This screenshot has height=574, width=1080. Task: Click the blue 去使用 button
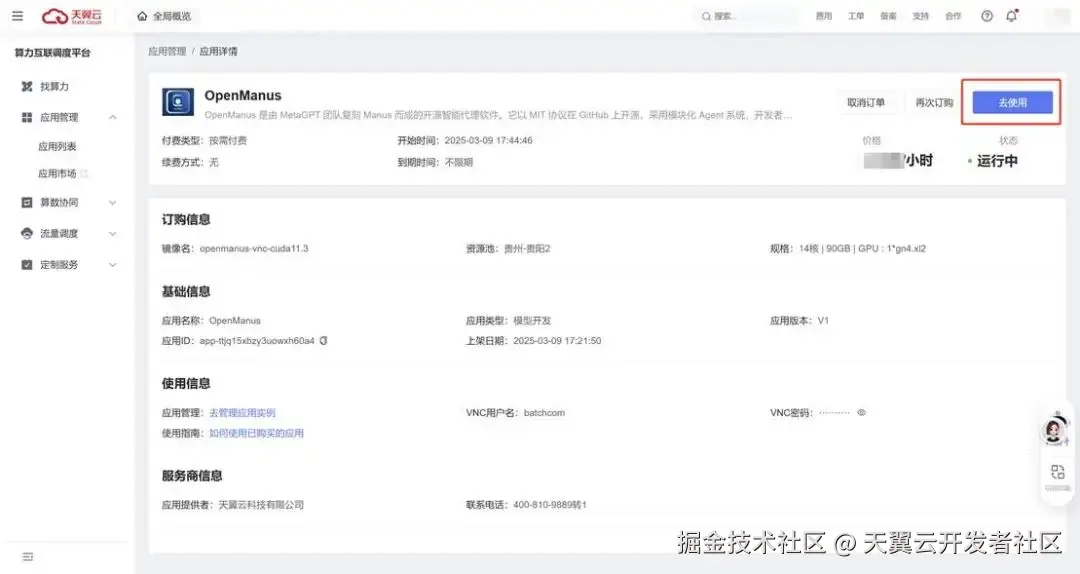(1012, 103)
